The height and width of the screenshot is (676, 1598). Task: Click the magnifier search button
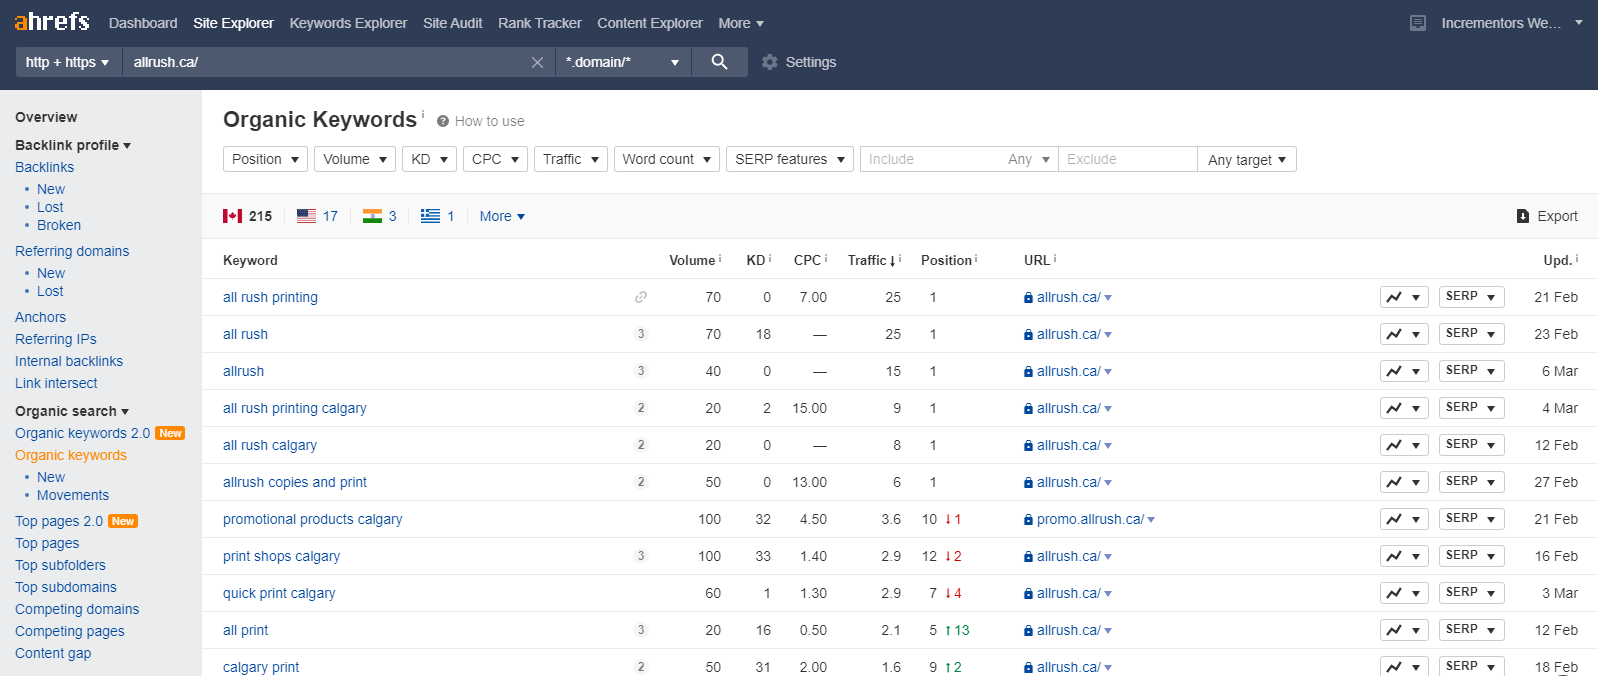coord(719,62)
